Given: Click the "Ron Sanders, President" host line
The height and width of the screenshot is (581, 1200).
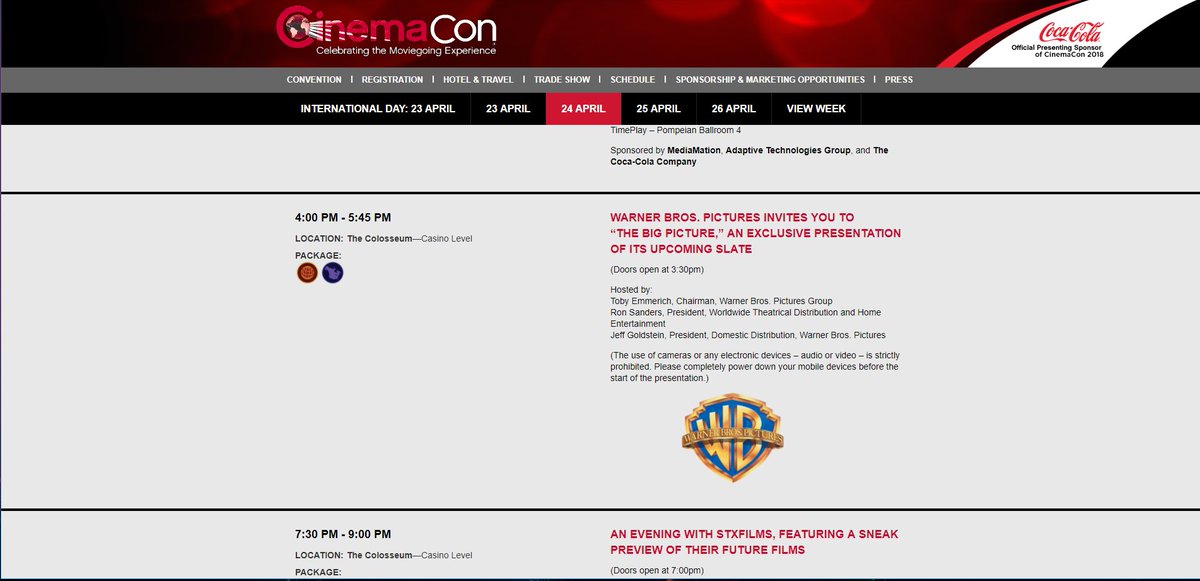Looking at the screenshot, I should 745,318.
